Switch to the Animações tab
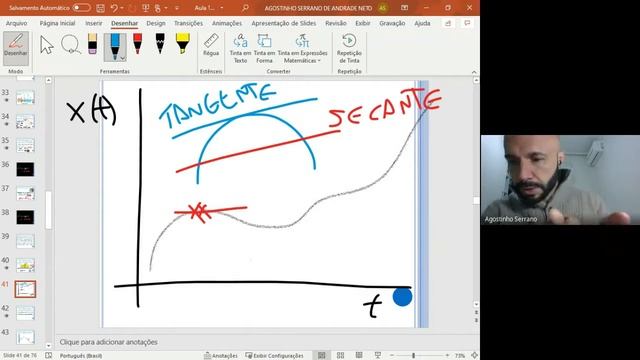Image resolution: width=640 pixels, height=360 pixels. point(227,23)
